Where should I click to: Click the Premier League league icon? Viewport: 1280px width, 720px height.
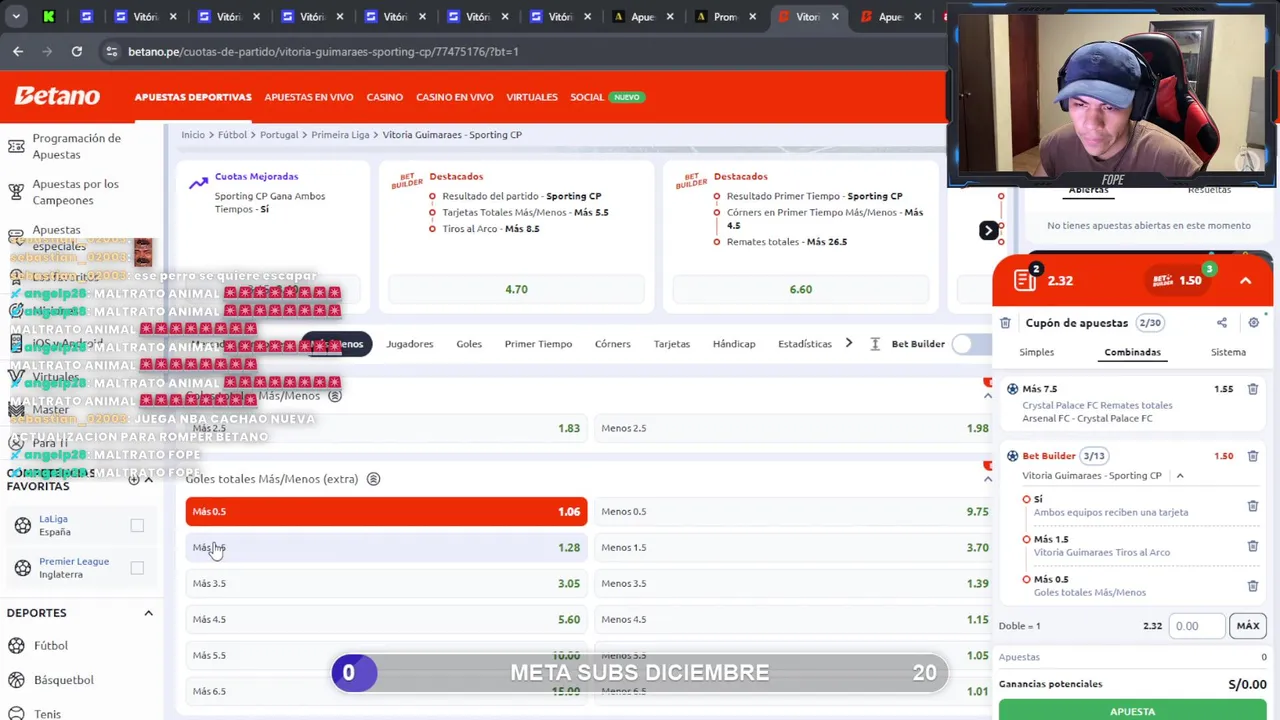click(x=23, y=568)
